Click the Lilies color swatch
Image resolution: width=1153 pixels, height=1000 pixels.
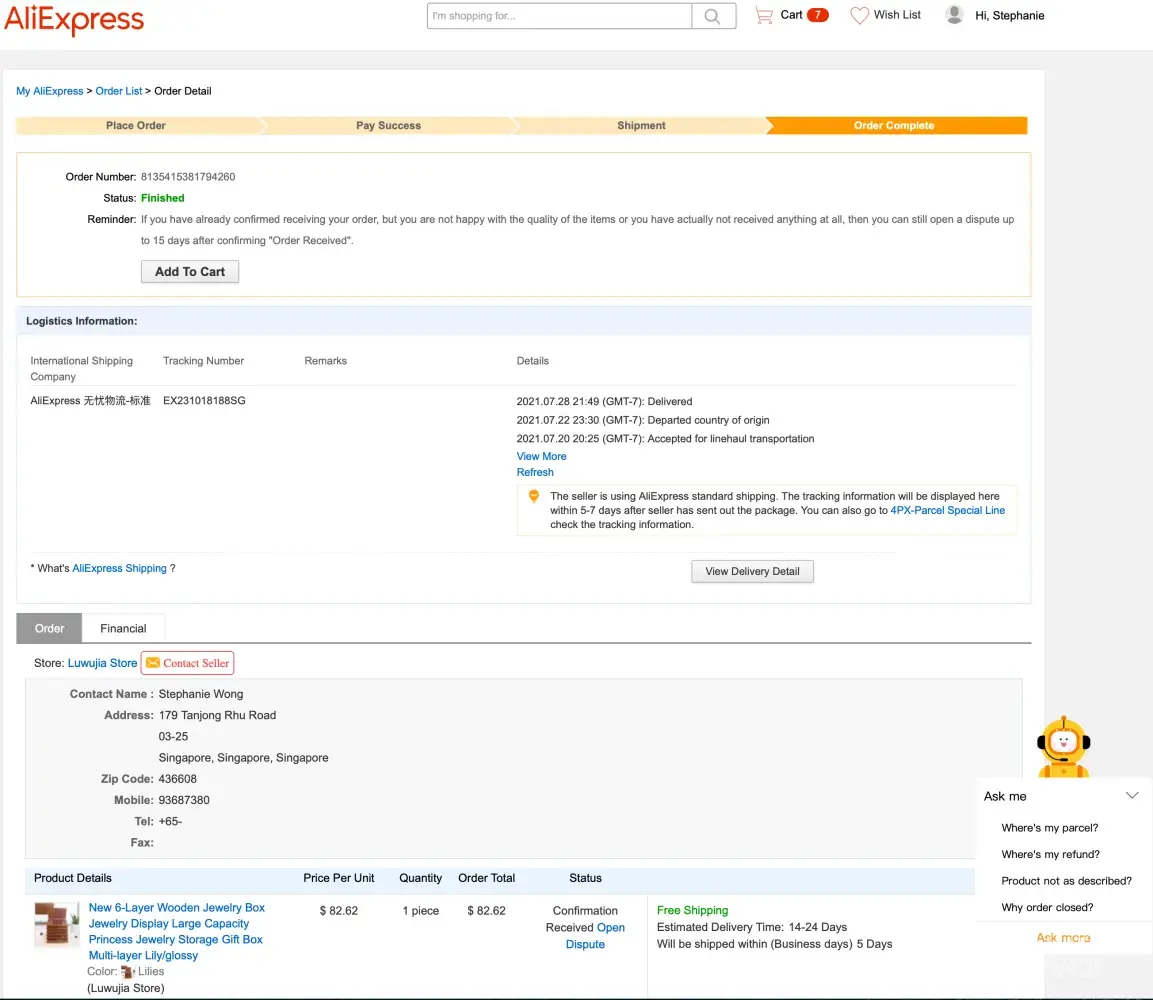(127, 971)
